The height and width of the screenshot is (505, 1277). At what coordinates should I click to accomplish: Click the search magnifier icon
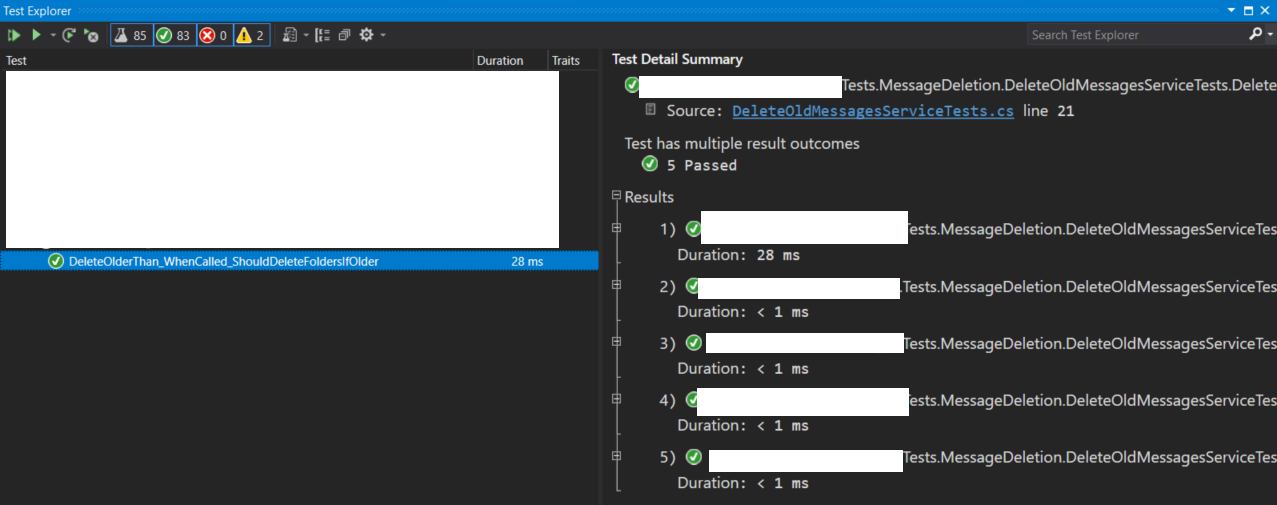1256,34
